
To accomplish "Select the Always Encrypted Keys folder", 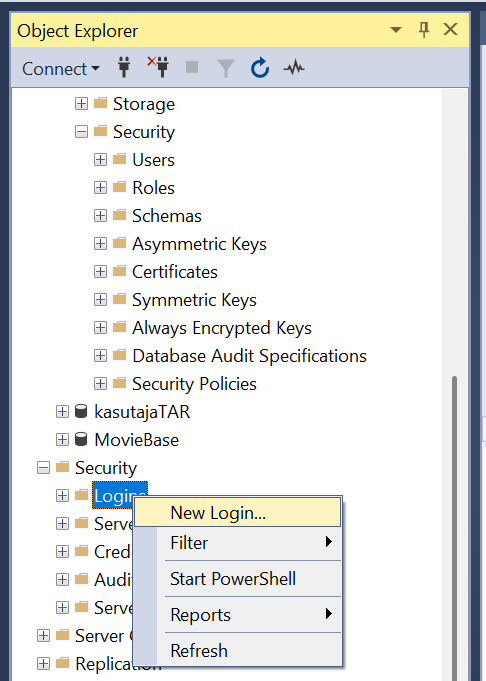I will coord(222,328).
